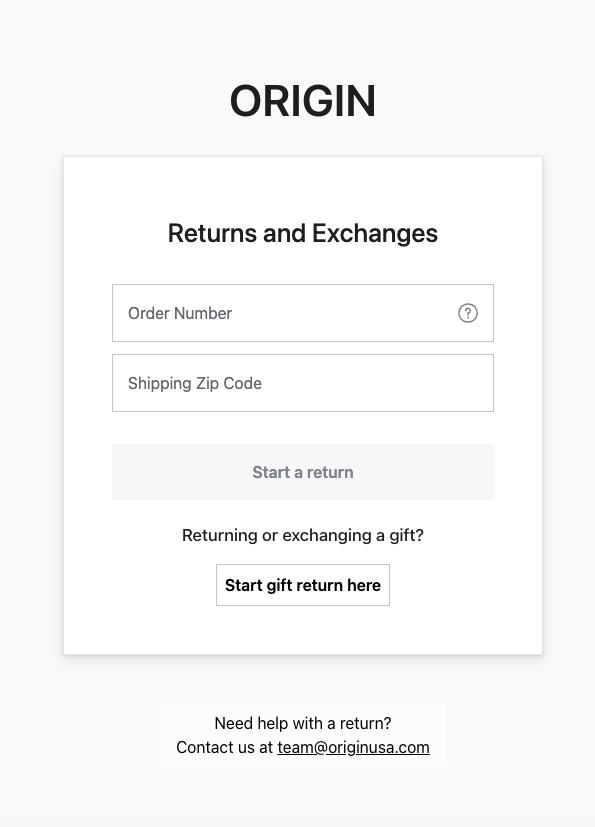595x827 pixels.
Task: Click the Contact us at label
Action: point(225,747)
